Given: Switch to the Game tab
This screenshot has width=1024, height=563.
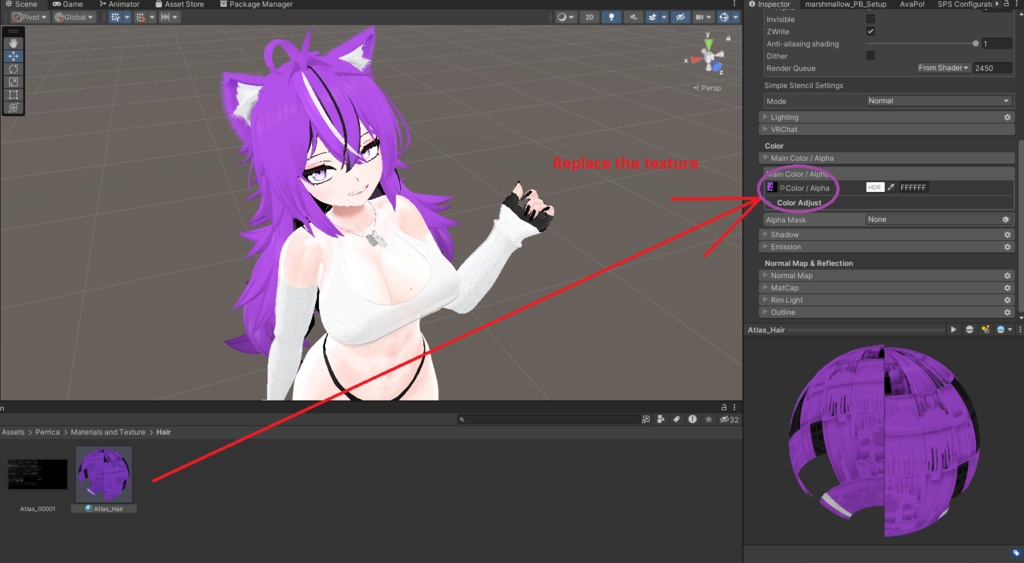Looking at the screenshot, I should [x=68, y=4].
